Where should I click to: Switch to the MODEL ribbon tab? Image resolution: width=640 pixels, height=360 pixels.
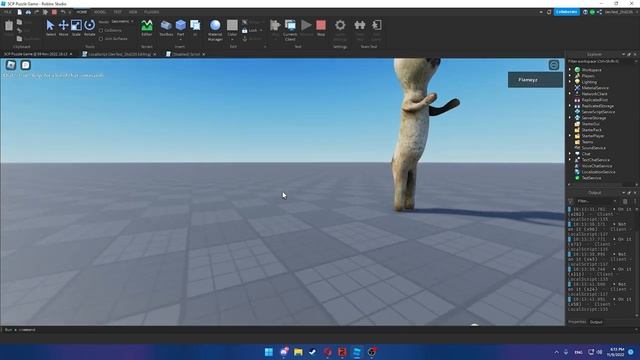(x=100, y=12)
